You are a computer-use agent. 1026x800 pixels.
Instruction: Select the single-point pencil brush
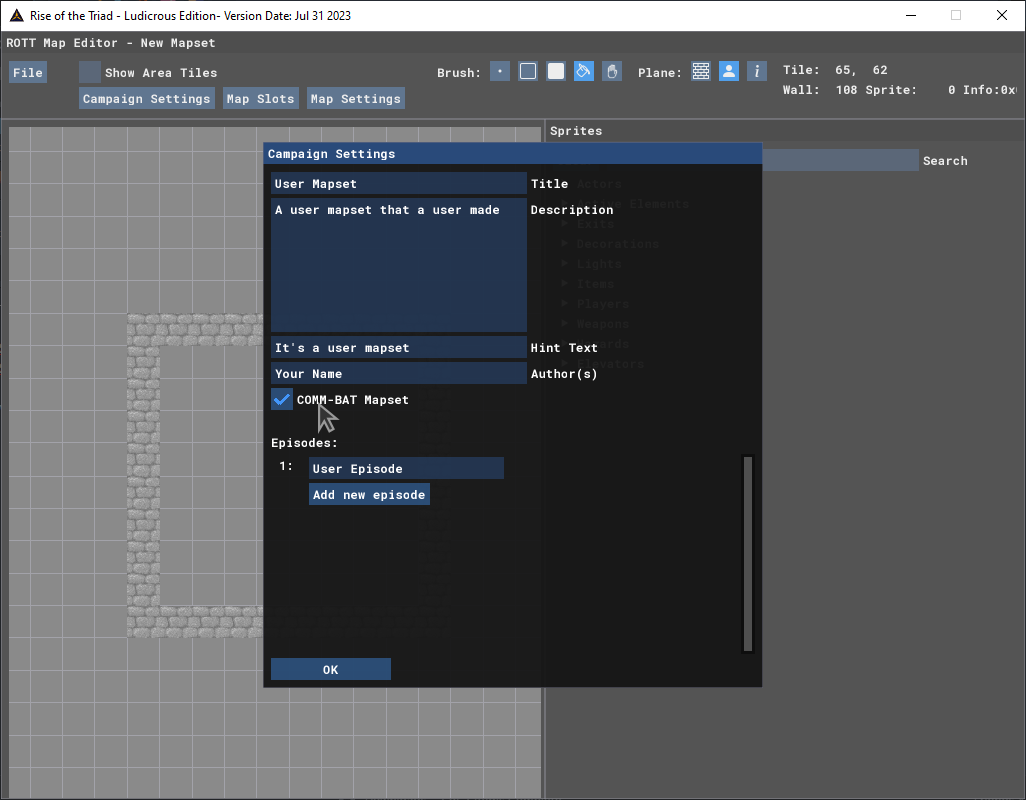point(500,71)
